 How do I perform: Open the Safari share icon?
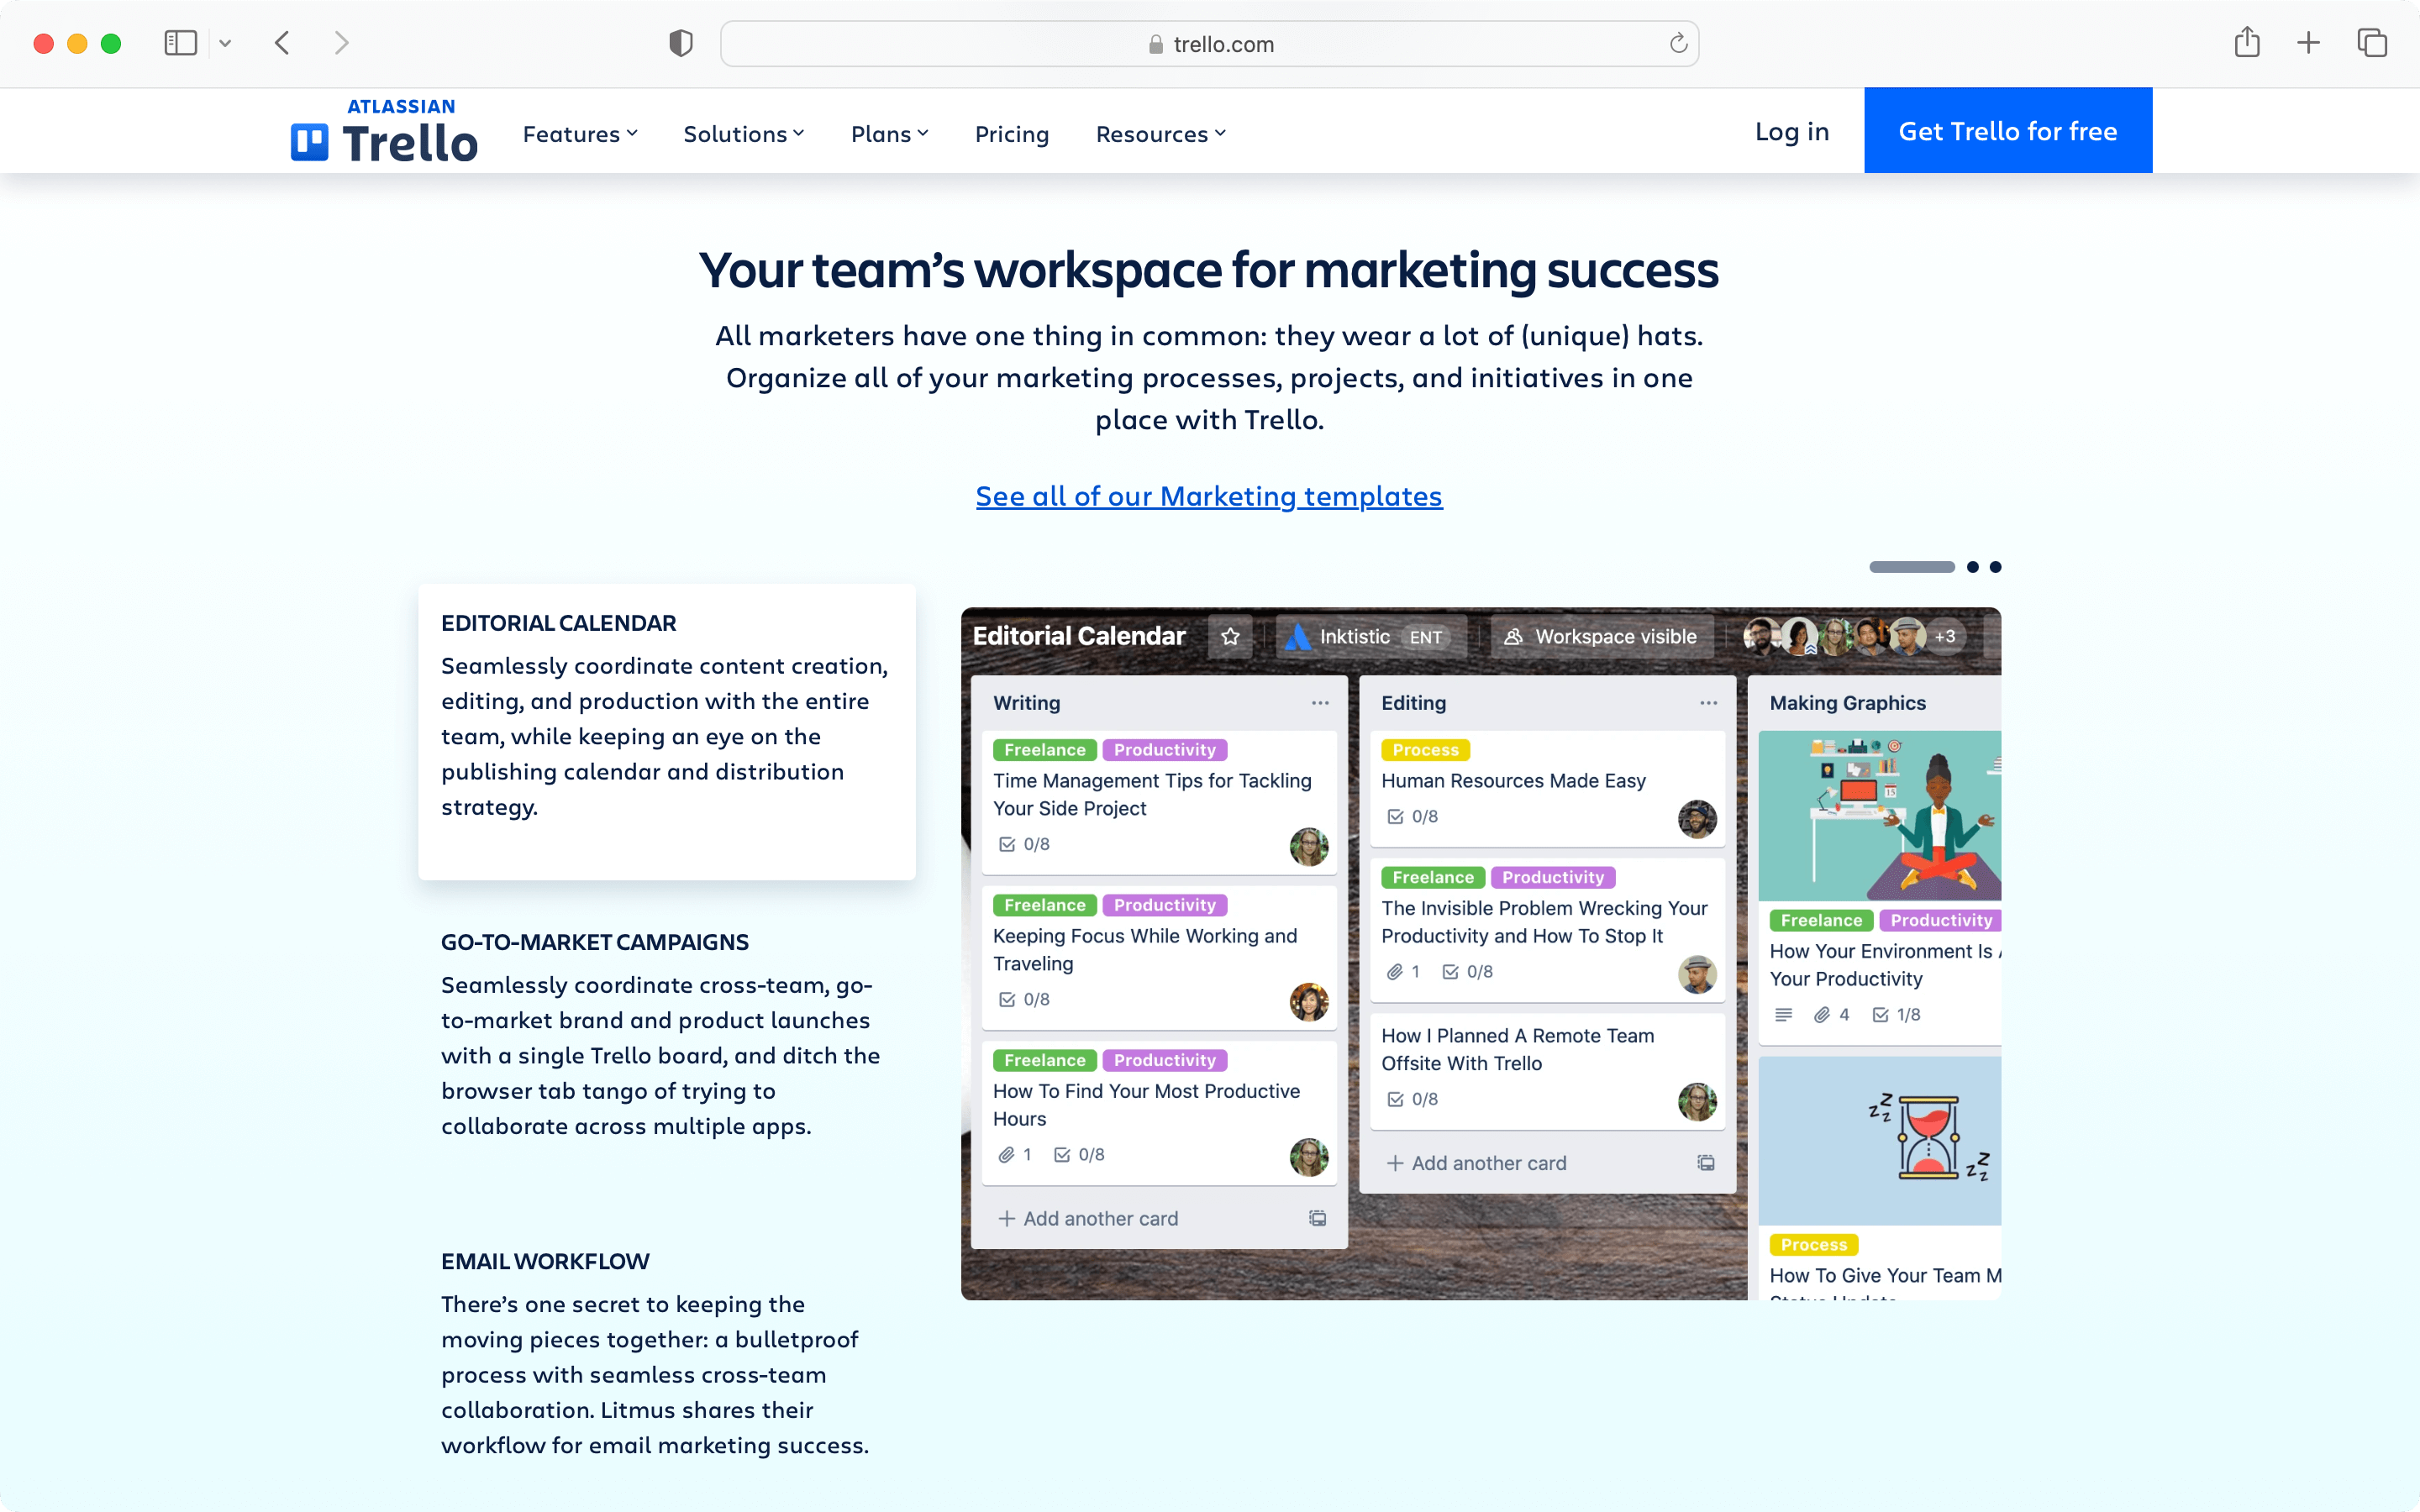click(x=2247, y=42)
